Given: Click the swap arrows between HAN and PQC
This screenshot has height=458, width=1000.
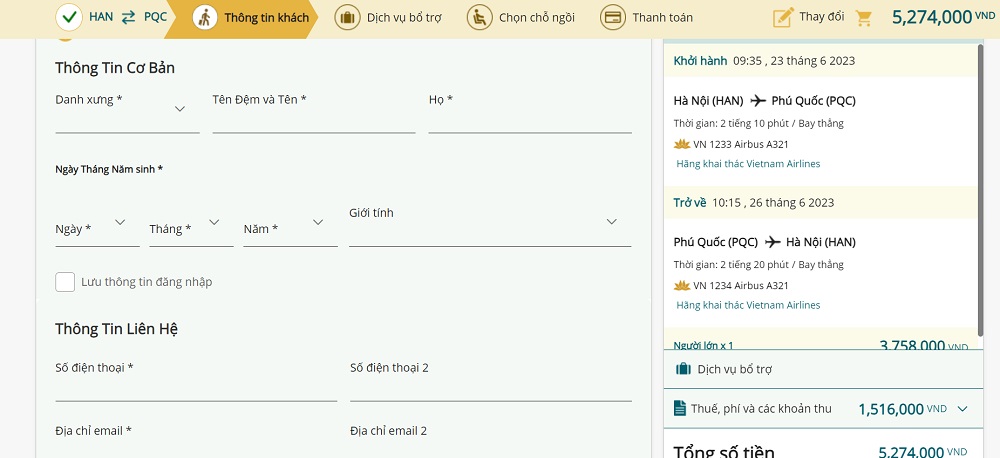Looking at the screenshot, I should [128, 17].
